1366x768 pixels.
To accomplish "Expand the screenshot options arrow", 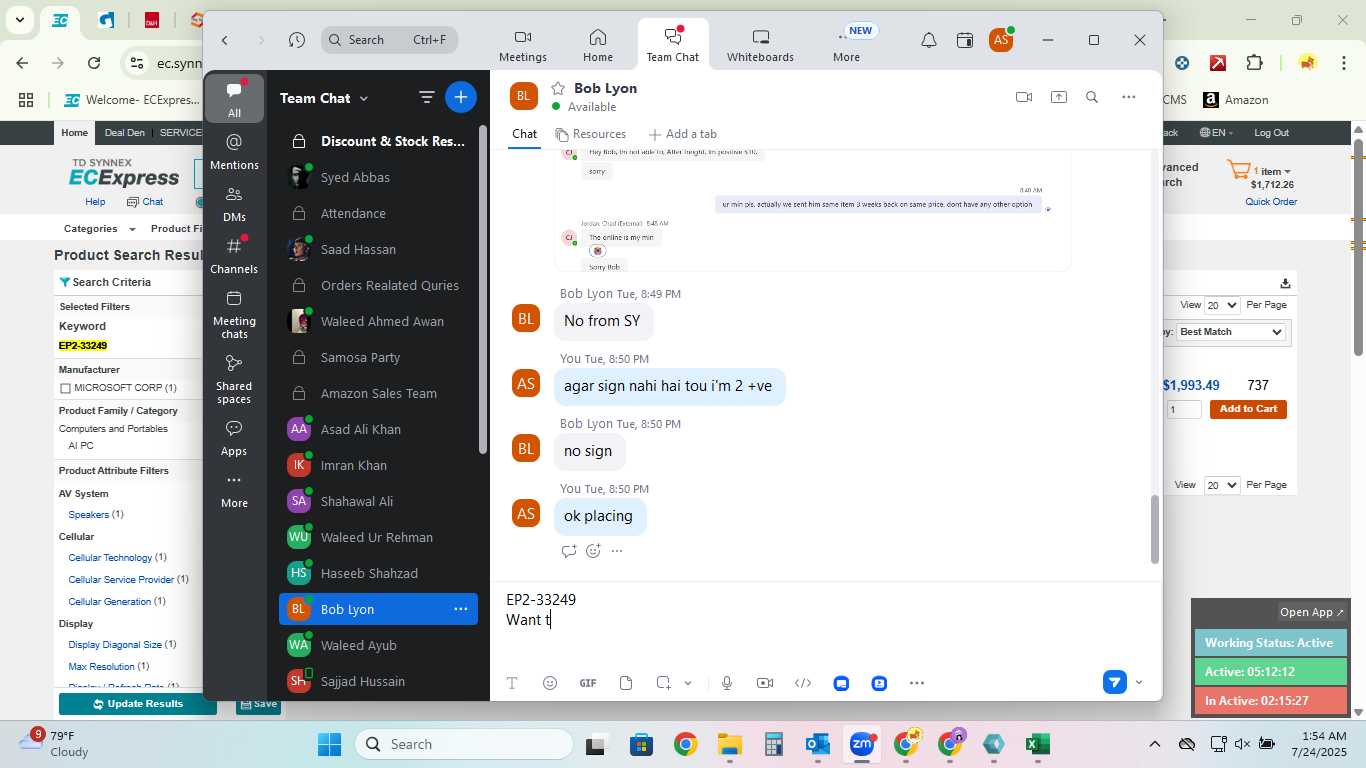I will pos(688,683).
